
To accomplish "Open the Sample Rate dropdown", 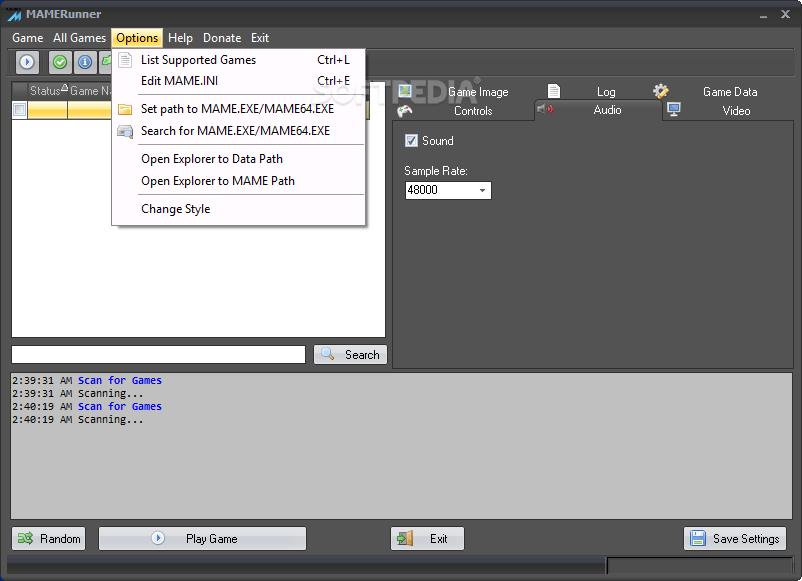I will pos(482,190).
